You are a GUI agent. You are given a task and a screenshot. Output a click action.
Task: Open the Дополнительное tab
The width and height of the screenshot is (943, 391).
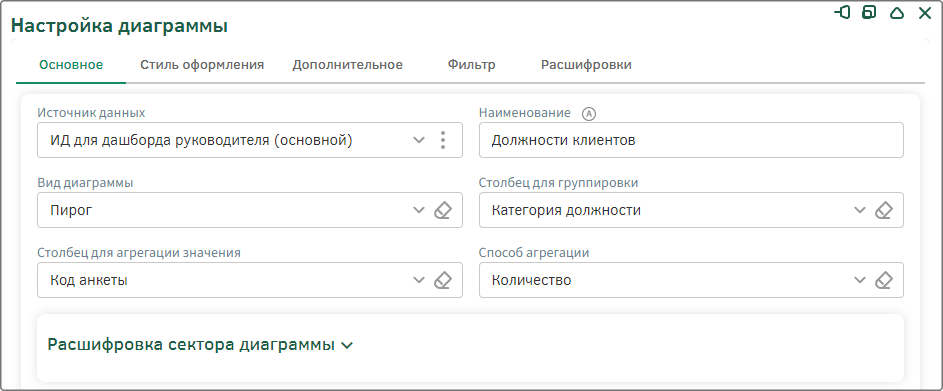click(348, 65)
